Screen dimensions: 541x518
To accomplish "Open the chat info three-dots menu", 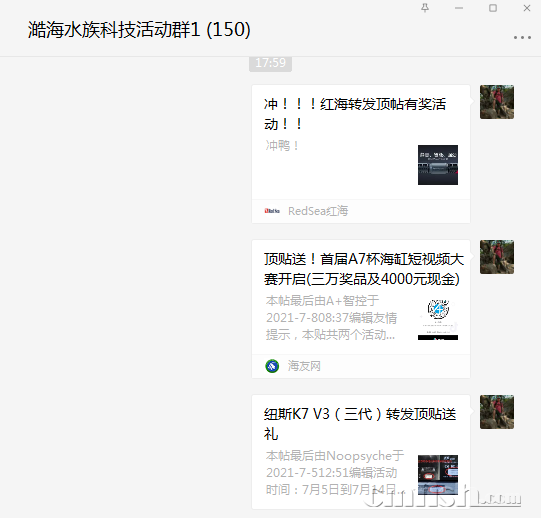I will [x=522, y=37].
